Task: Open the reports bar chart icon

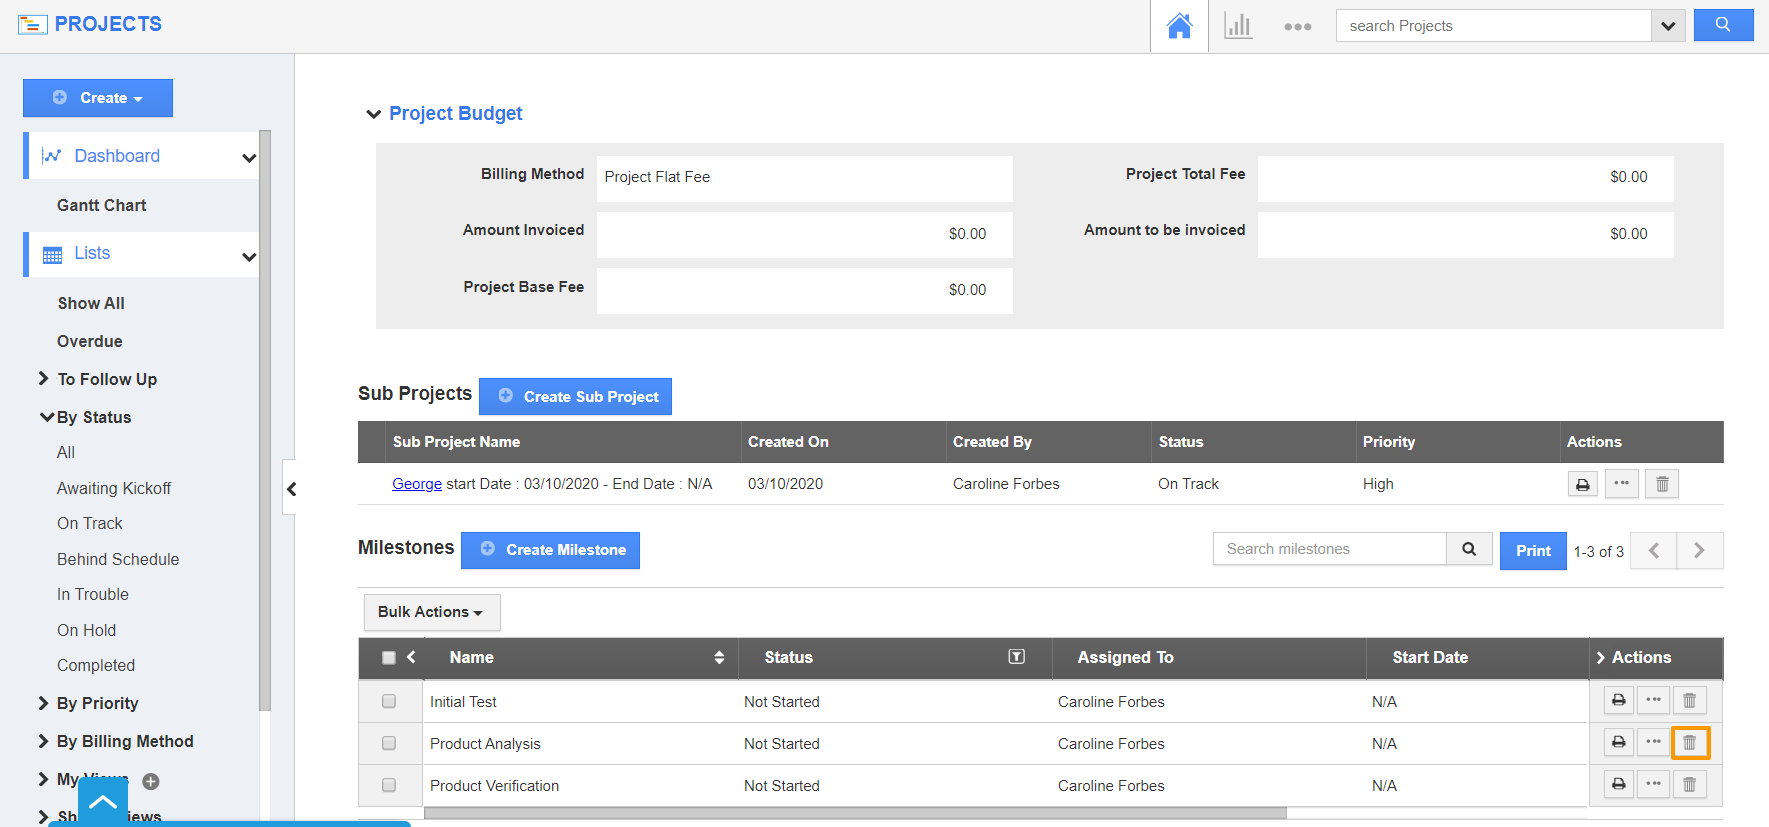Action: coord(1238,26)
